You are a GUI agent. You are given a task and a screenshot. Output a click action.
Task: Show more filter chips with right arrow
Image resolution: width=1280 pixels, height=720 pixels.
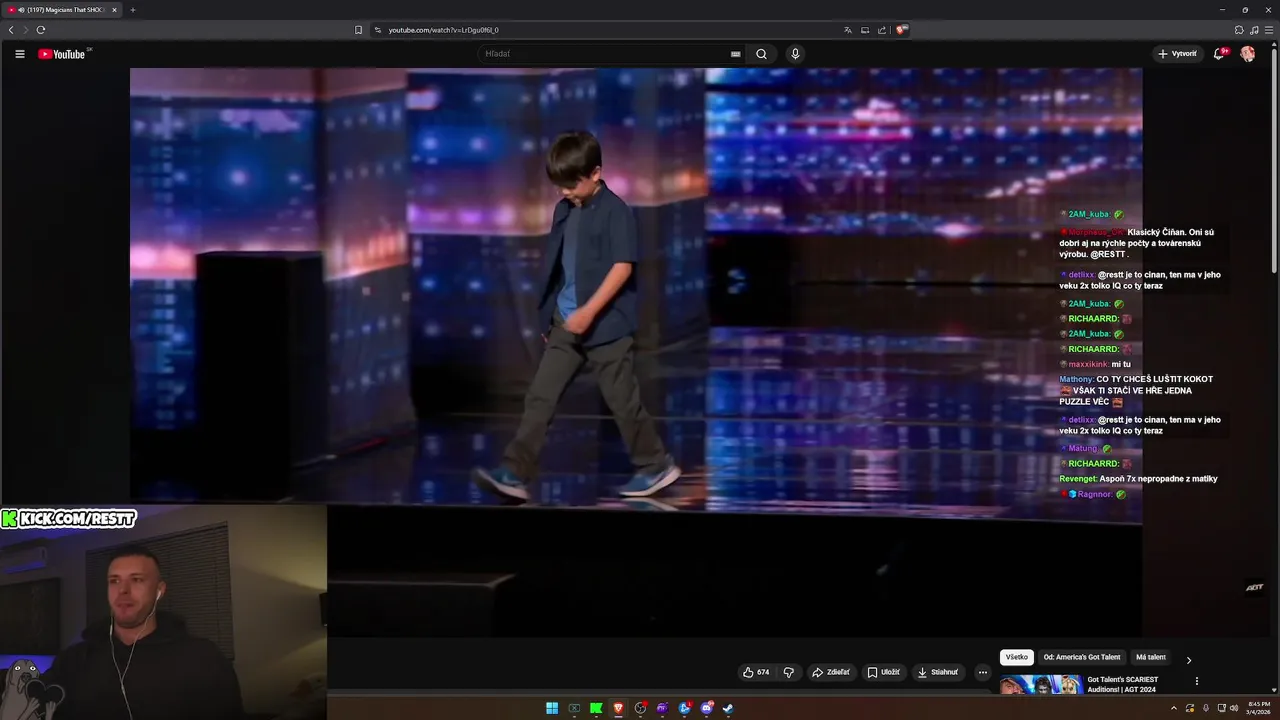point(1189,660)
